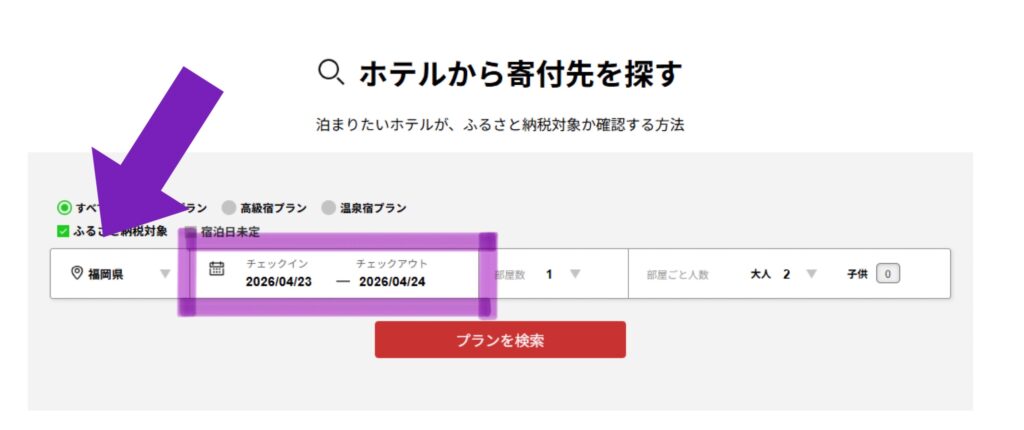Click the 部屋ごと人数 label
The width and height of the screenshot is (1024, 430).
click(677, 274)
